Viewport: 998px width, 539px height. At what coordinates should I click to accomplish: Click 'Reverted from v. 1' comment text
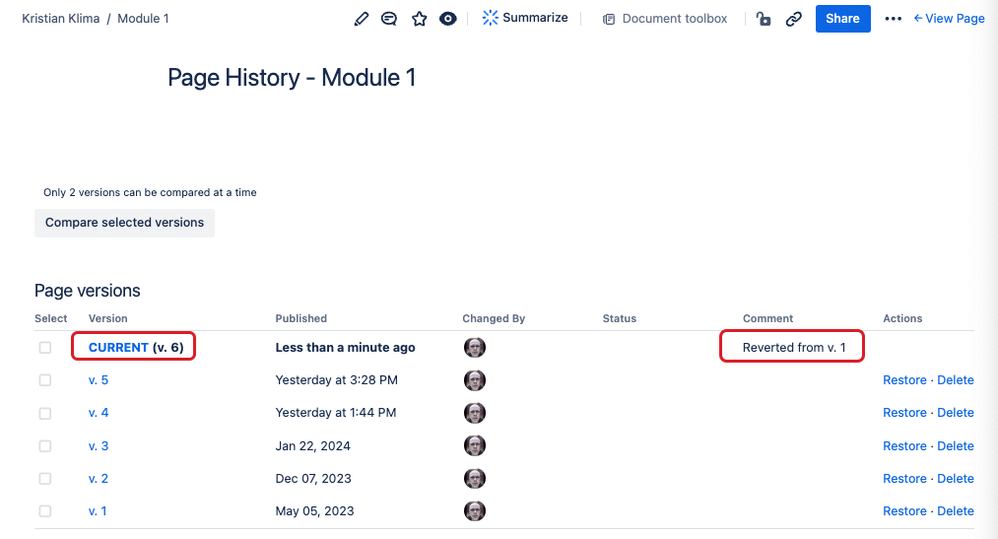click(794, 347)
